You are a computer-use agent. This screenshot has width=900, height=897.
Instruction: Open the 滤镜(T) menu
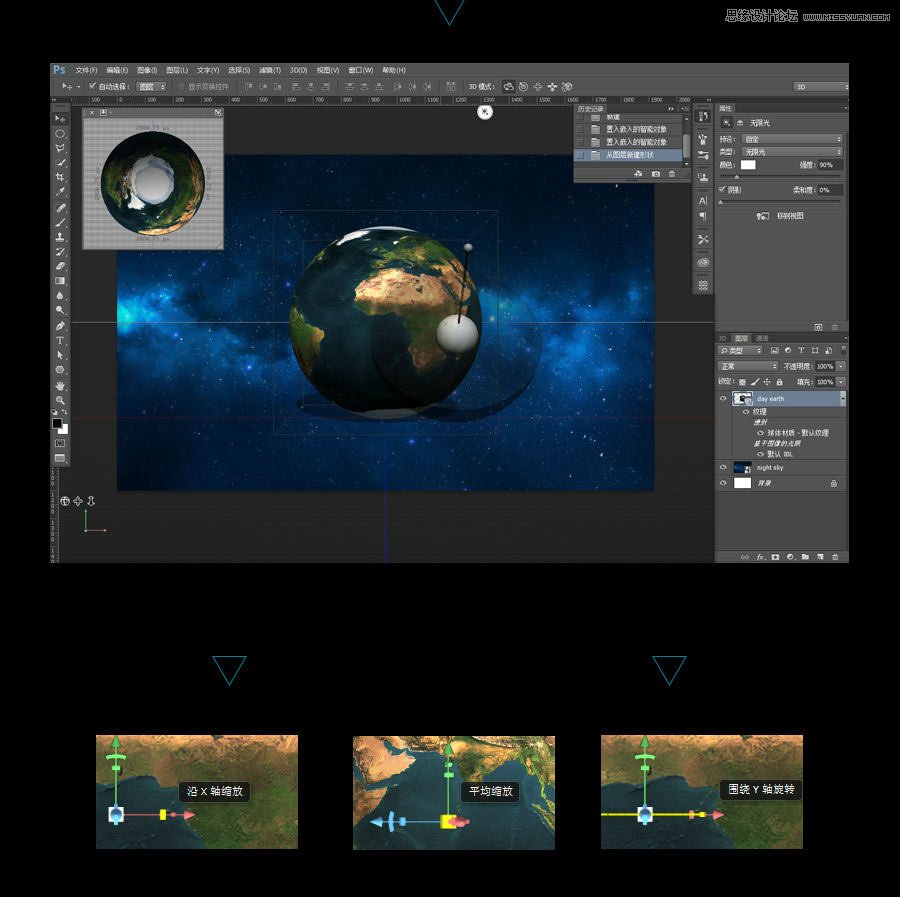(x=269, y=70)
